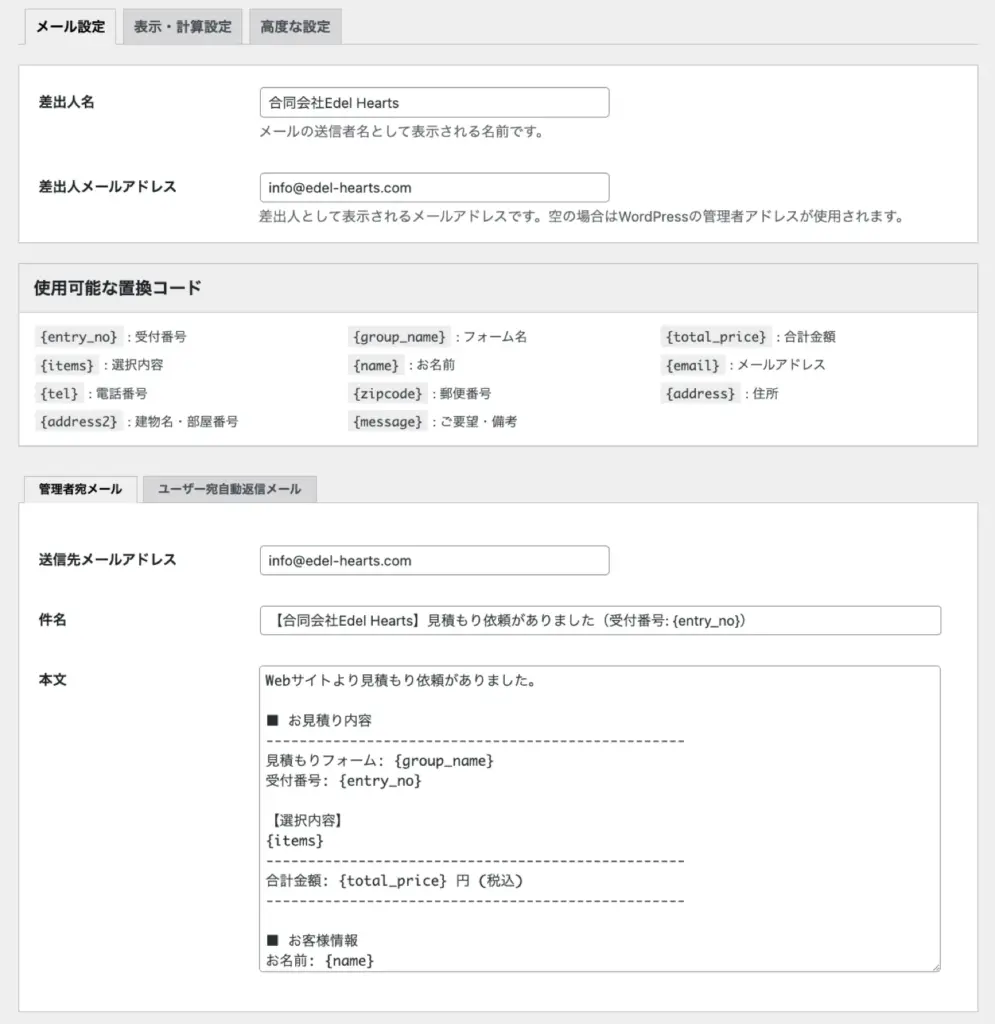Switch to the 表示・計算設定 tab
This screenshot has width=995, height=1024.
pos(182,27)
